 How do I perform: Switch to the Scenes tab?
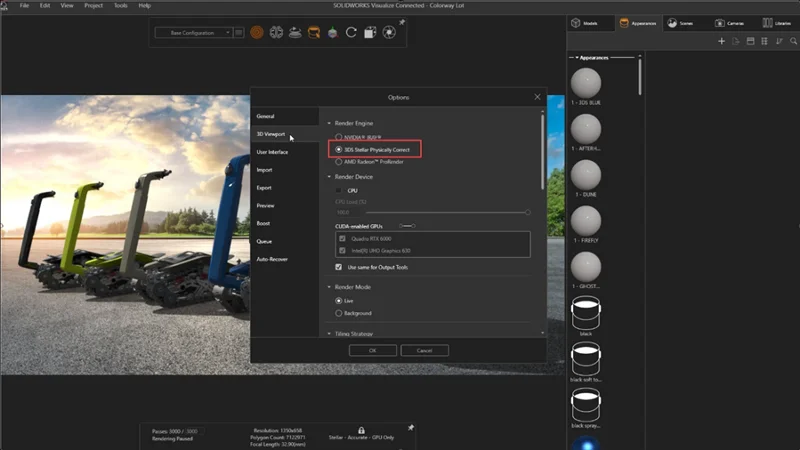[x=679, y=22]
